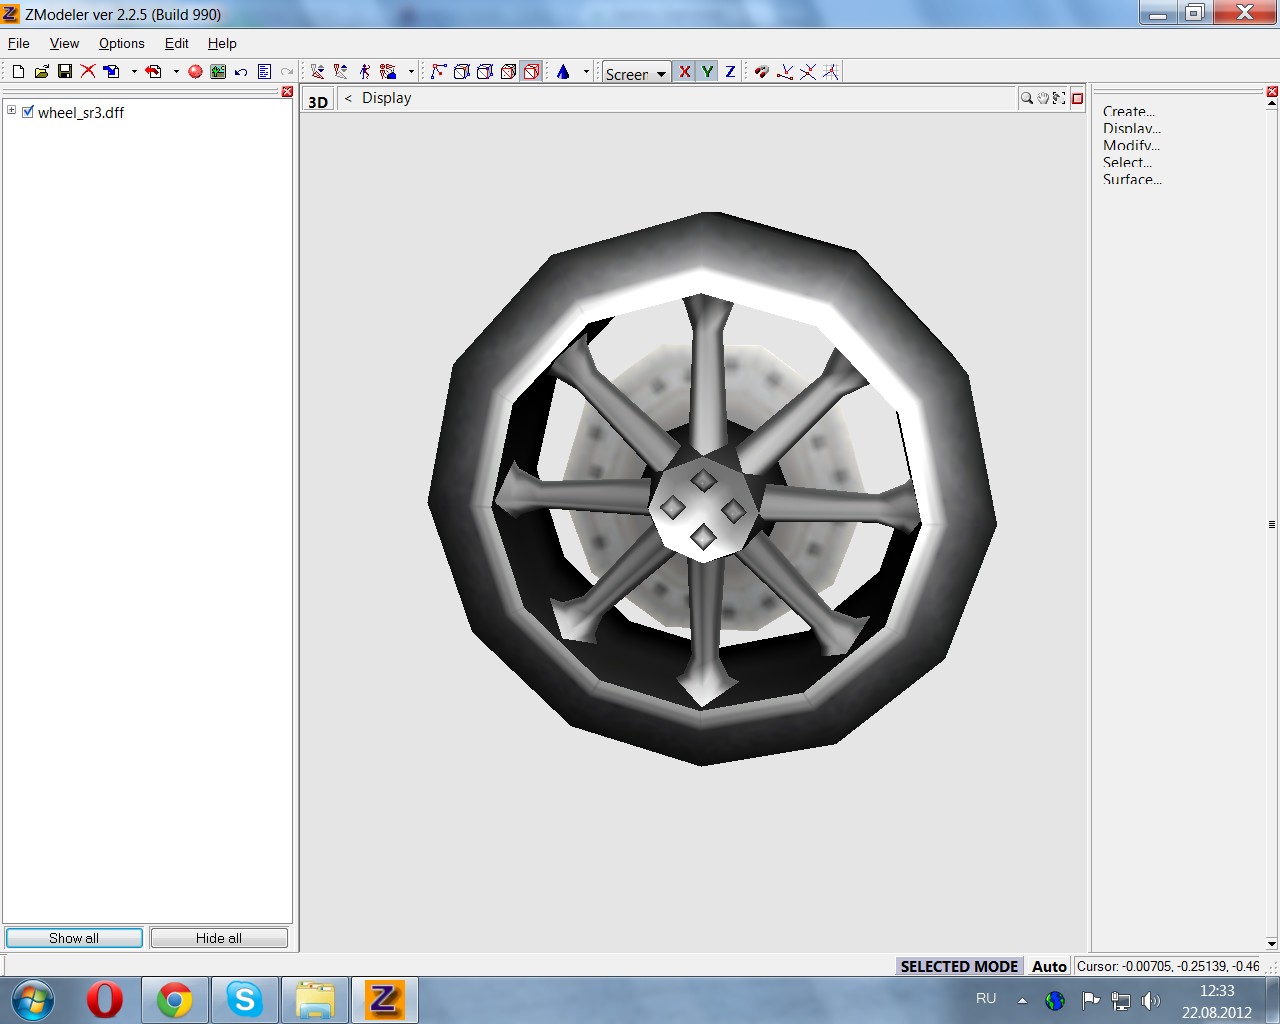Toggle the Z axis lock
Screen dimensions: 1280x1024
coord(730,72)
